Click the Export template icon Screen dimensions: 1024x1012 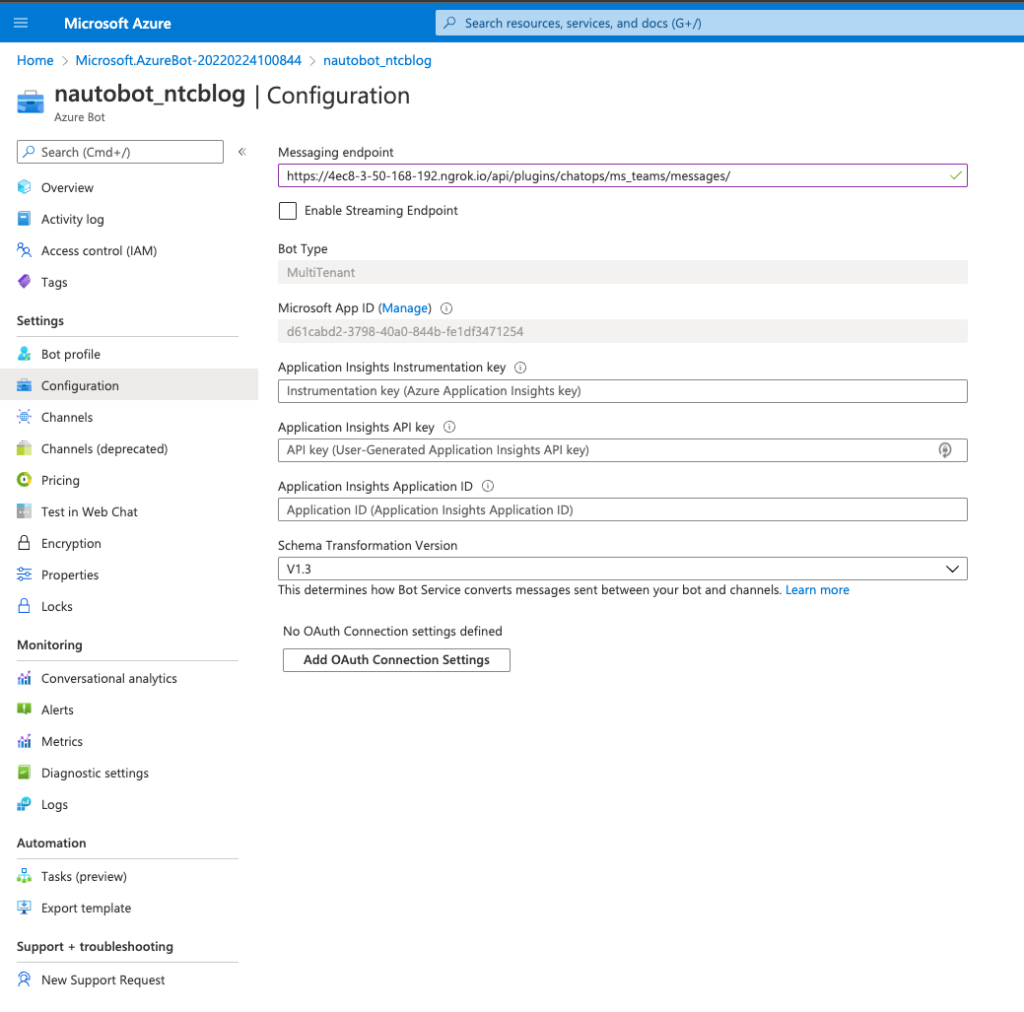click(24, 908)
